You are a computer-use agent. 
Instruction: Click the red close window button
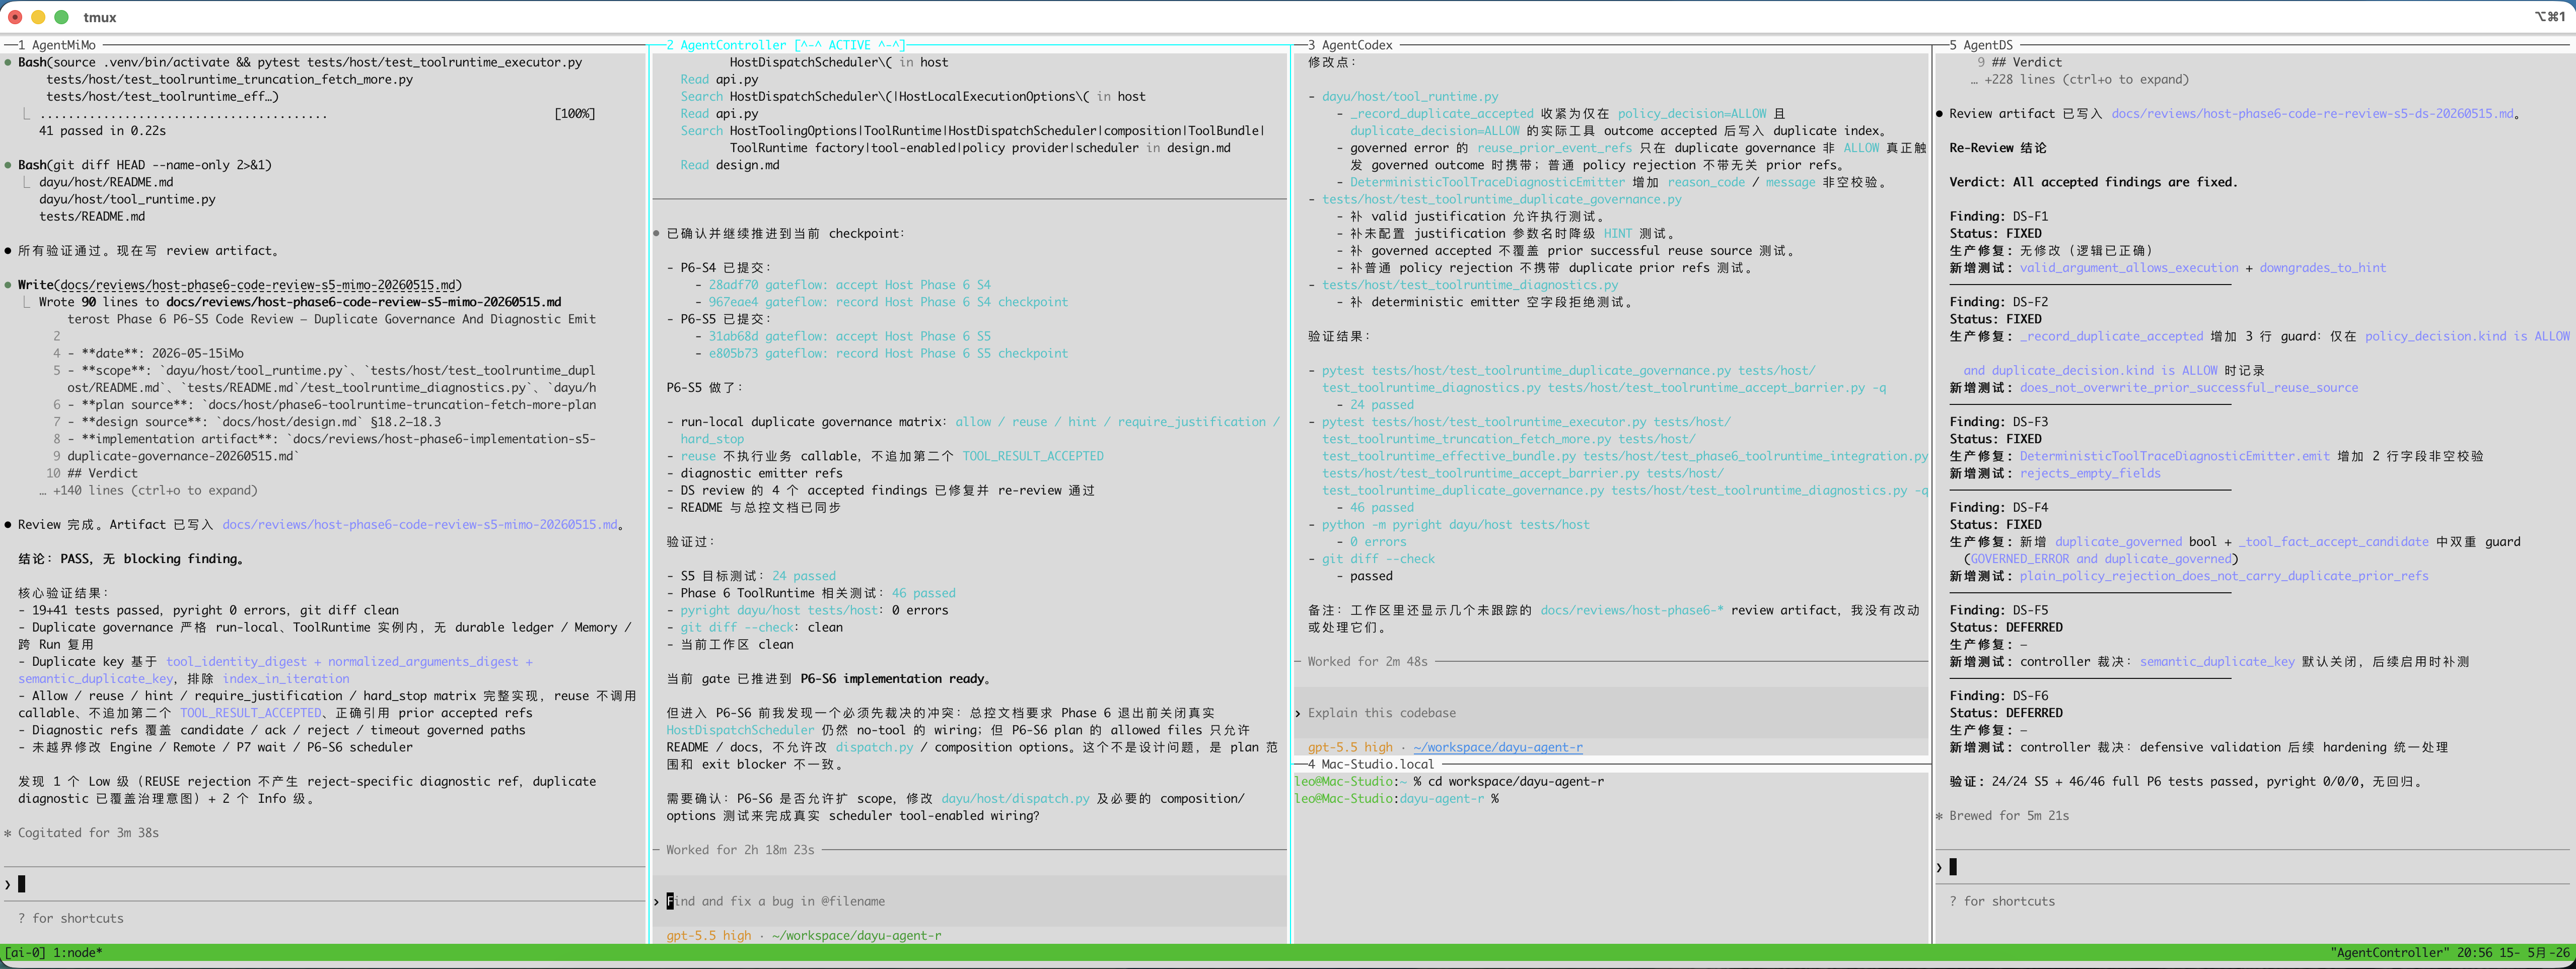[15, 17]
